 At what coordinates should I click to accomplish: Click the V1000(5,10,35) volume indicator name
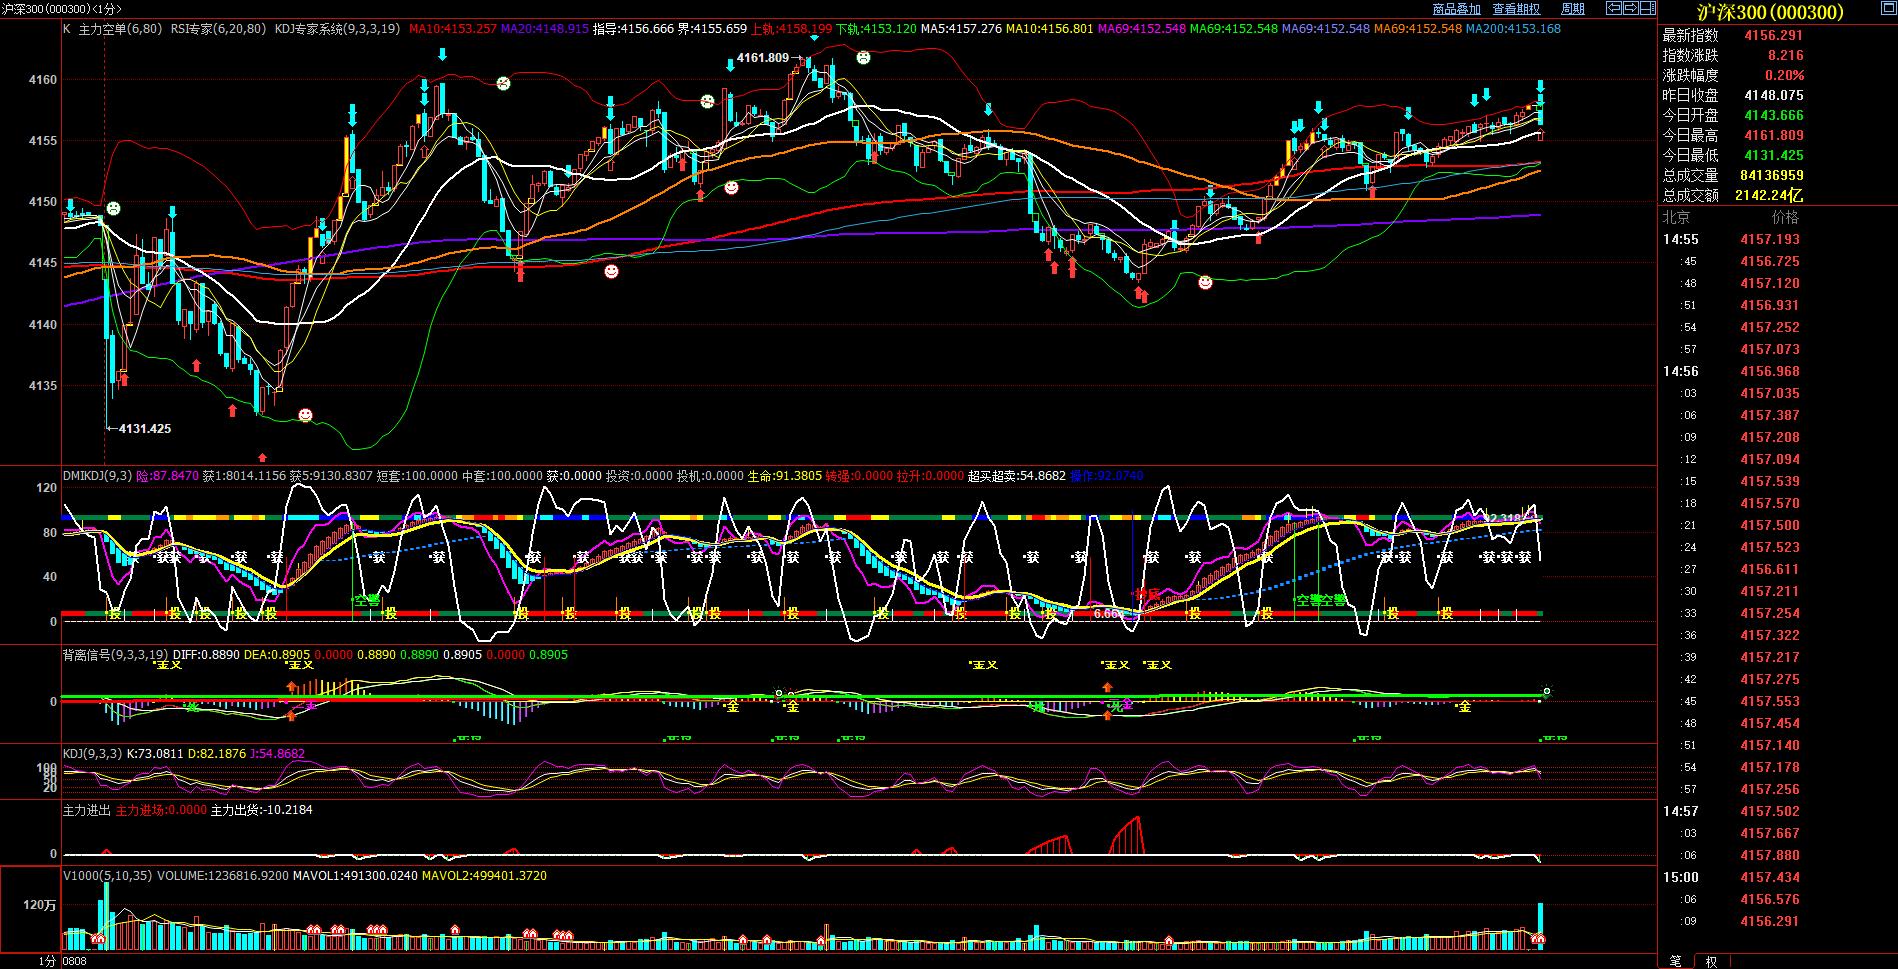(108, 876)
